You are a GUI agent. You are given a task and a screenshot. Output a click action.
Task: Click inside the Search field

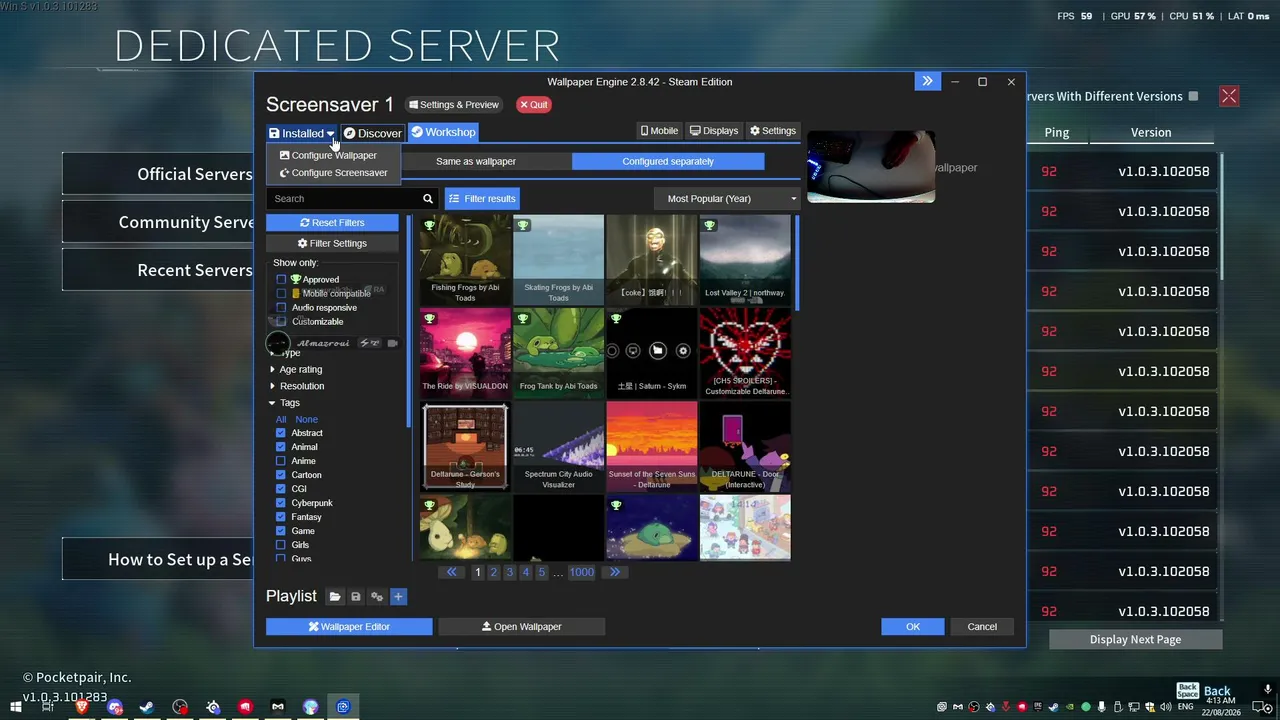point(343,199)
